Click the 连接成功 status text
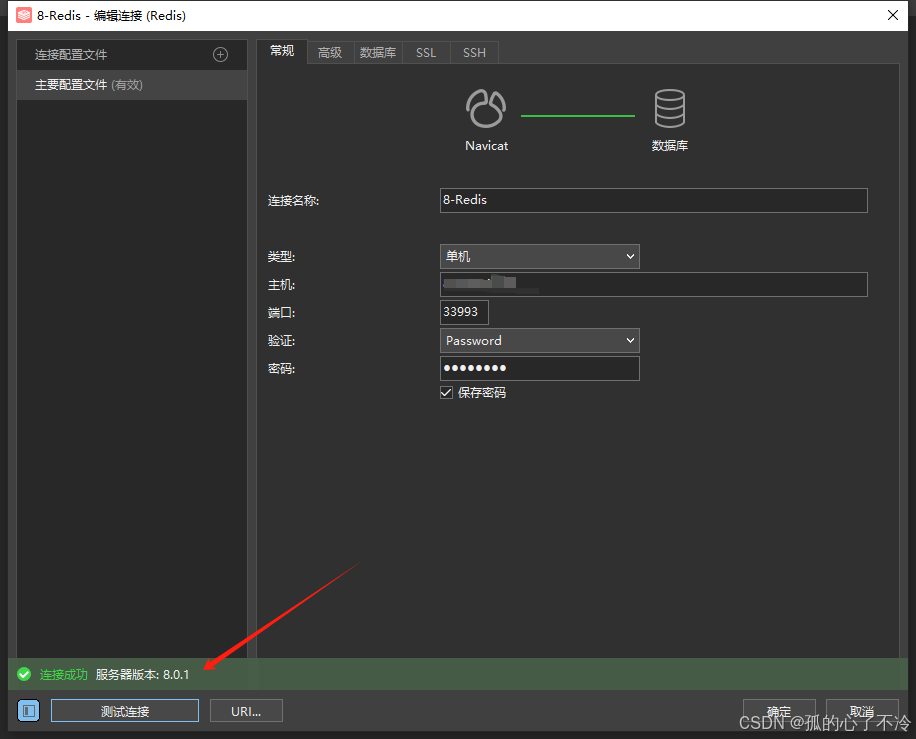Viewport: 916px width, 739px height. (64, 675)
